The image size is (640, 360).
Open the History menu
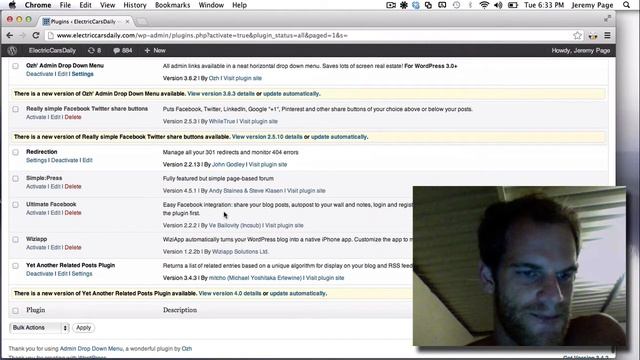click(135, 5)
